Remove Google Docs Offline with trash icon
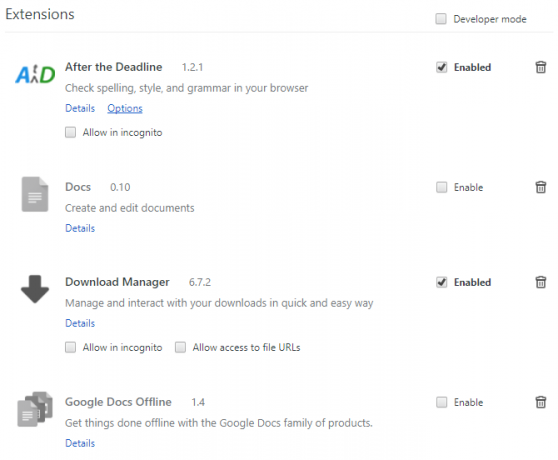 [x=541, y=402]
